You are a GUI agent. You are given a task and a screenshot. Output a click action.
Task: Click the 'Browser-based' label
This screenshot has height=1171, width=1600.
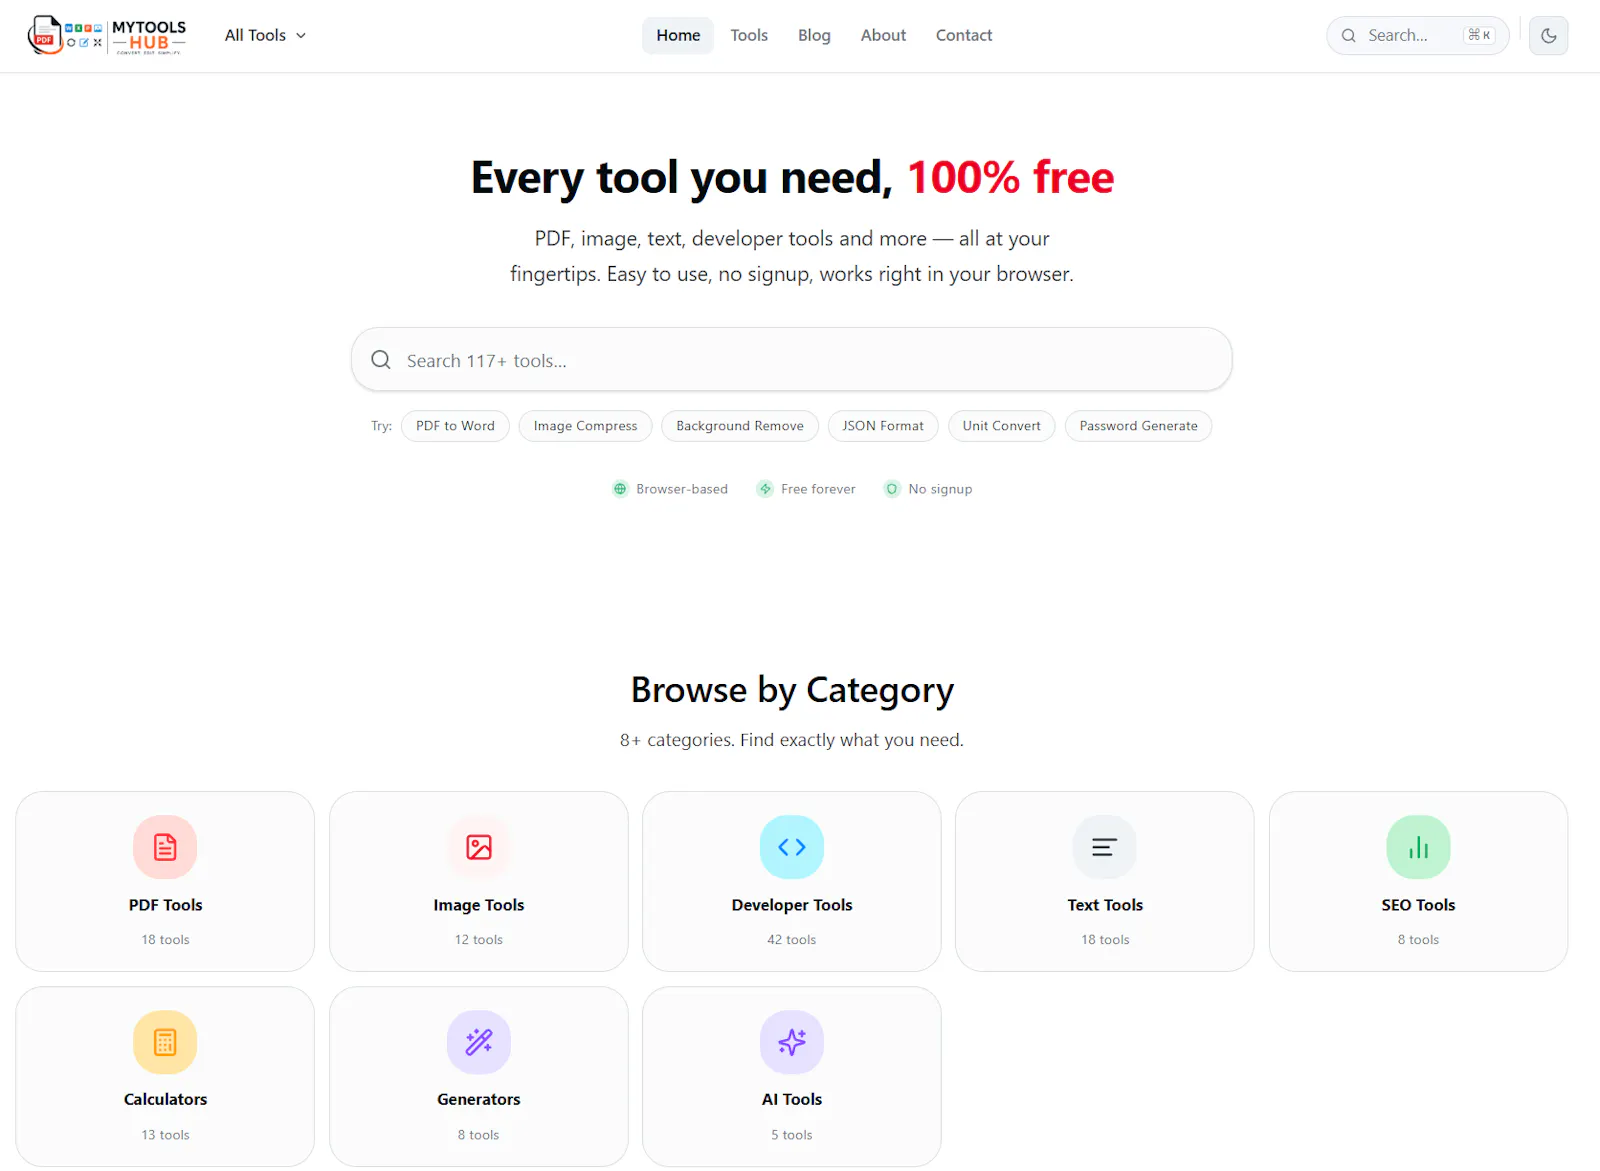click(x=682, y=489)
